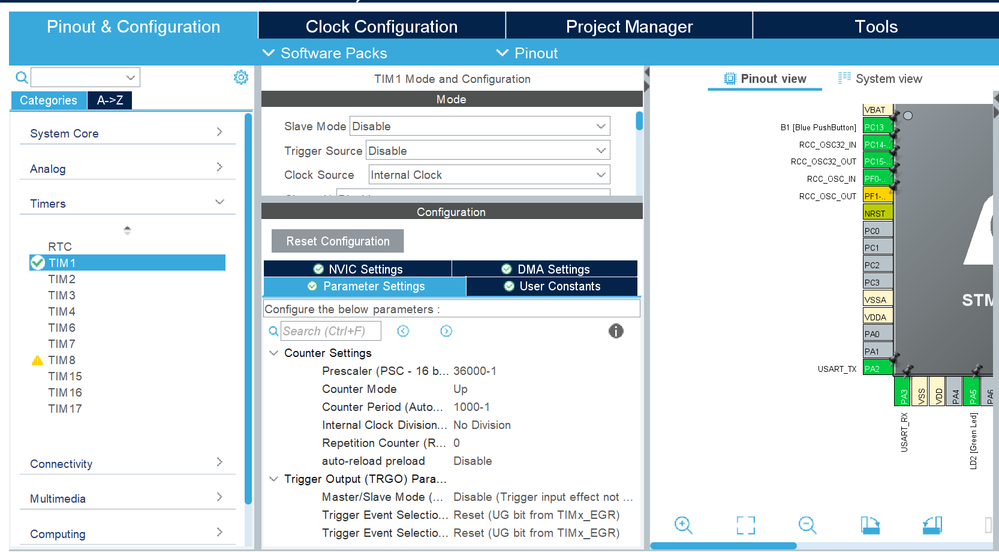The height and width of the screenshot is (552, 999).
Task: Expand the Multimedia category
Action: pos(127,498)
